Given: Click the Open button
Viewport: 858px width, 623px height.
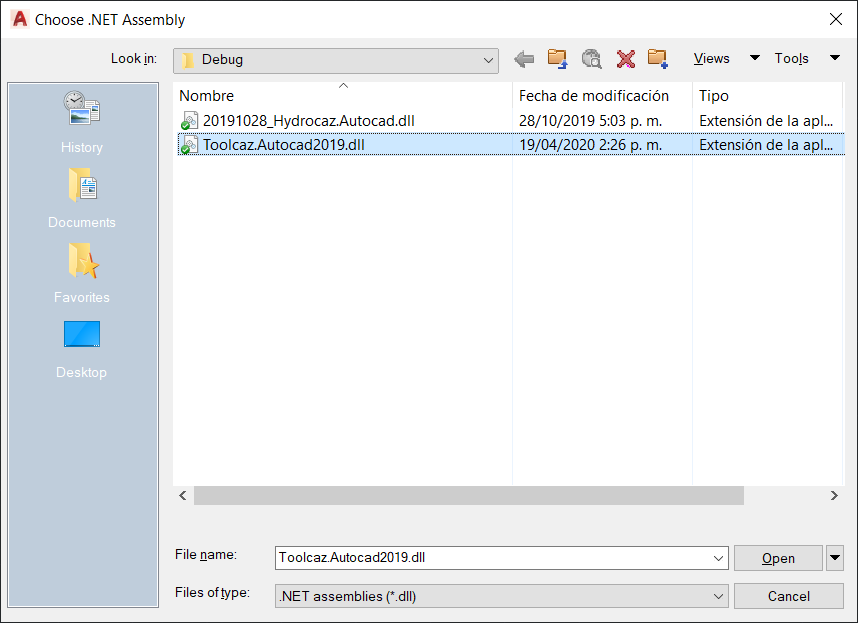Looking at the screenshot, I should pos(778,558).
